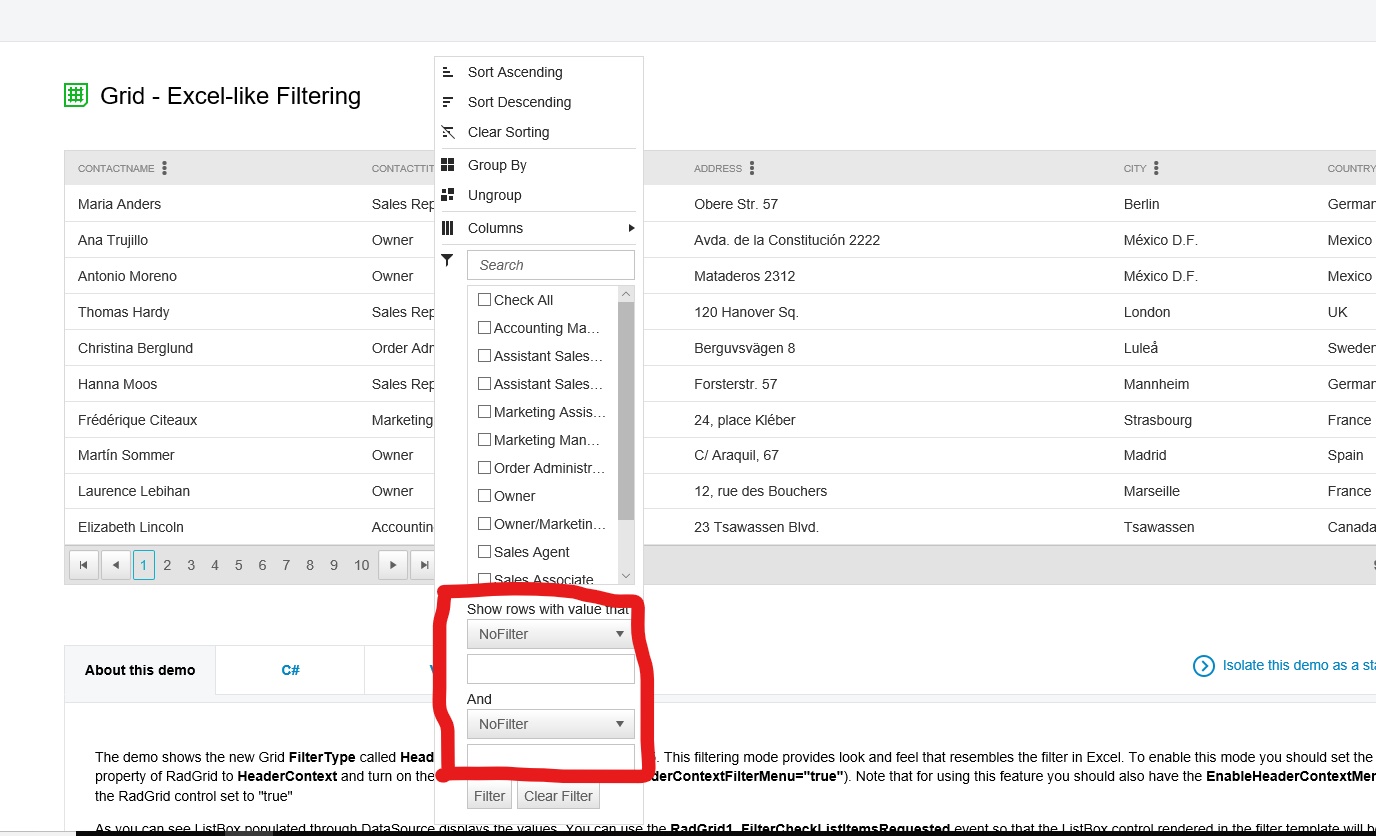Tick the Check All checkbox
Image resolution: width=1376 pixels, height=836 pixels.
[x=485, y=300]
